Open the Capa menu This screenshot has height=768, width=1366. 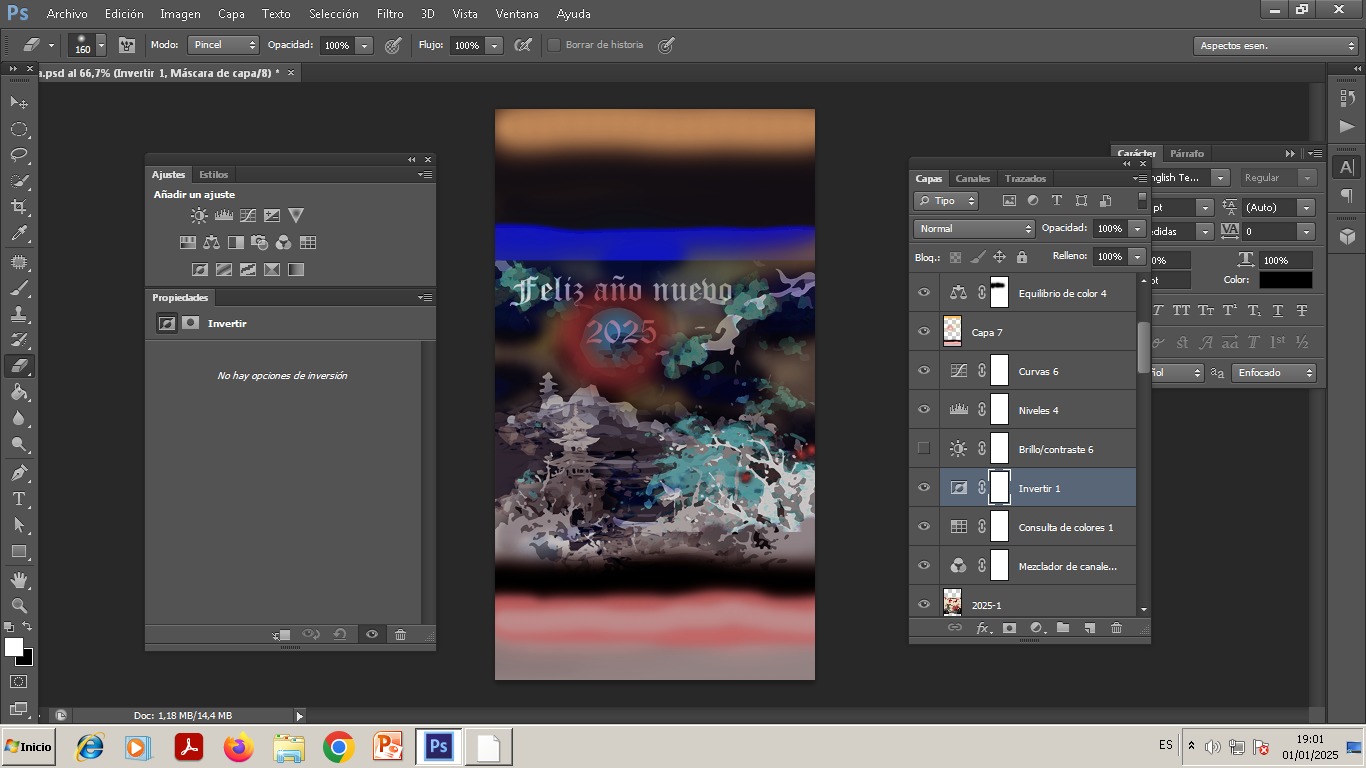tap(231, 14)
